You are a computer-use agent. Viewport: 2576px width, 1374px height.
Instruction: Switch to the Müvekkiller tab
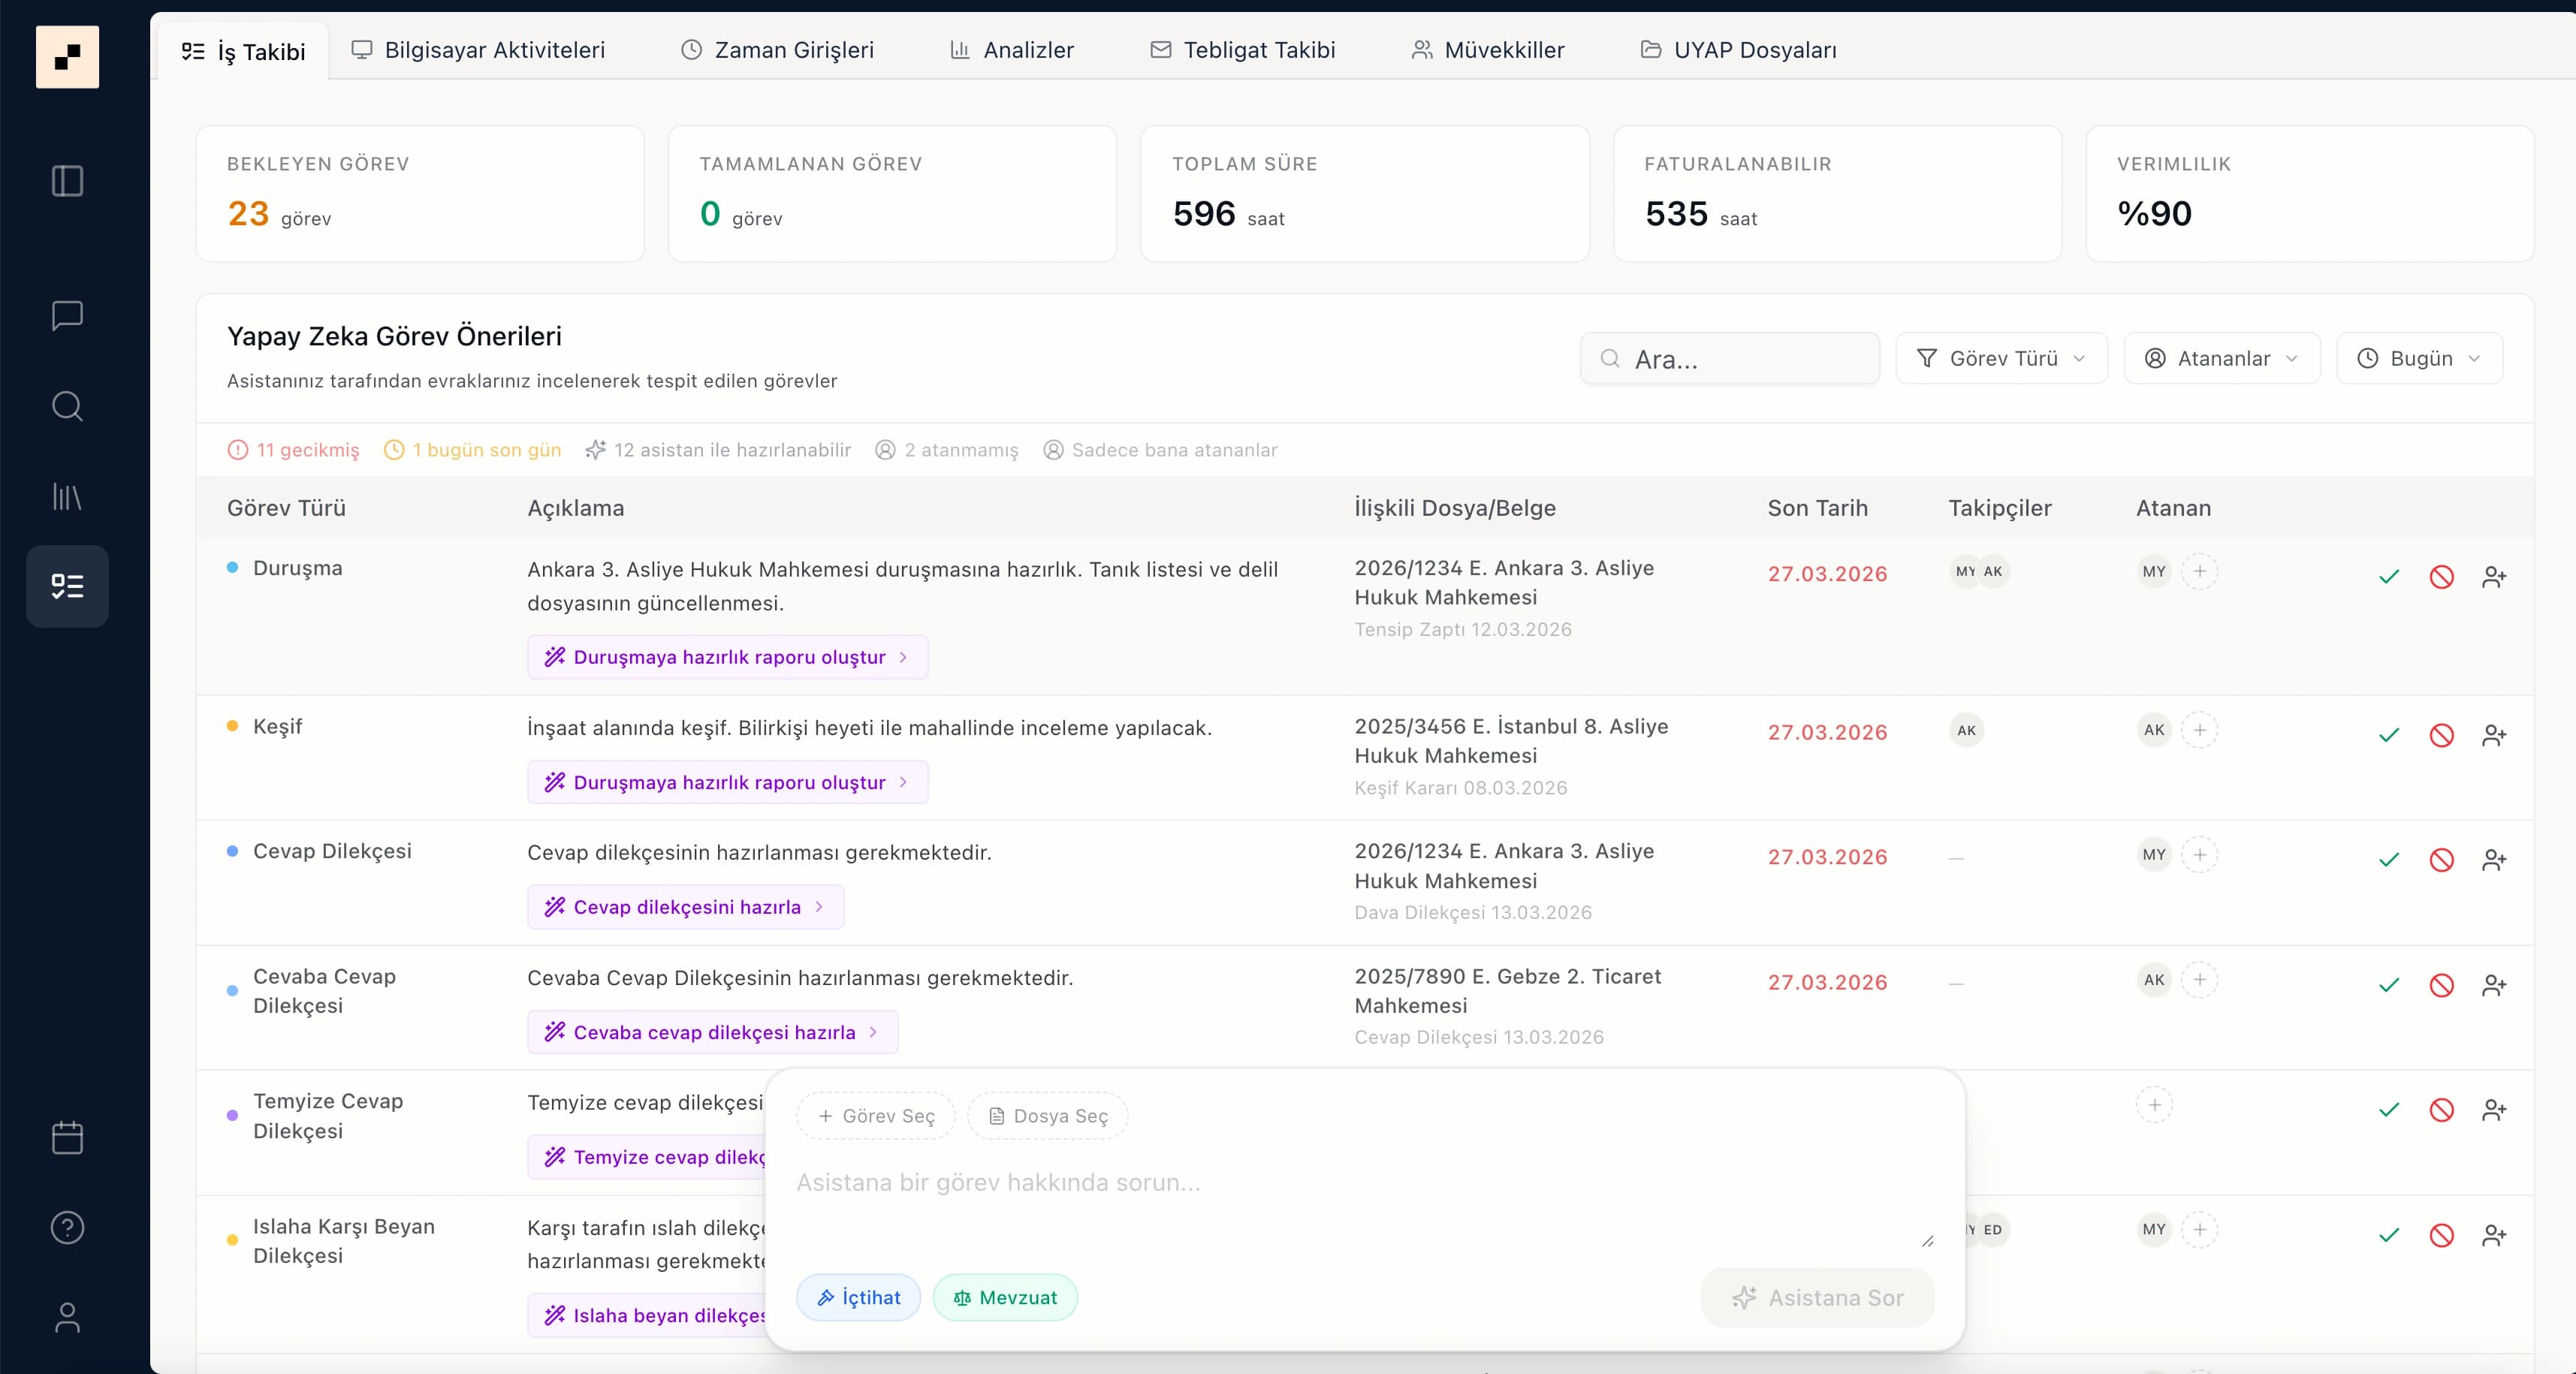click(1487, 50)
